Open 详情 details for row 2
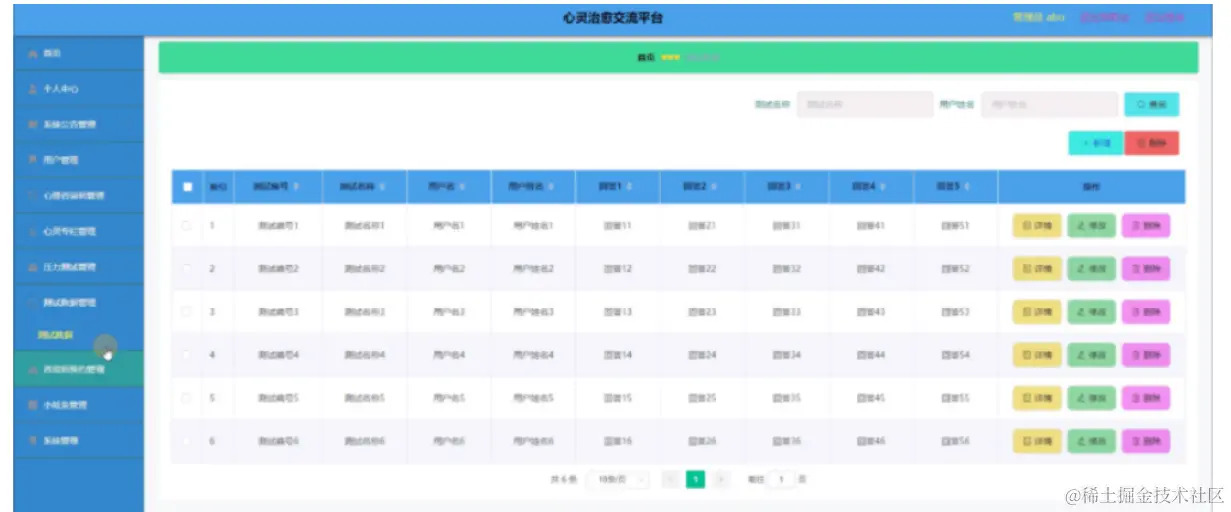1231x512 pixels. [1037, 269]
